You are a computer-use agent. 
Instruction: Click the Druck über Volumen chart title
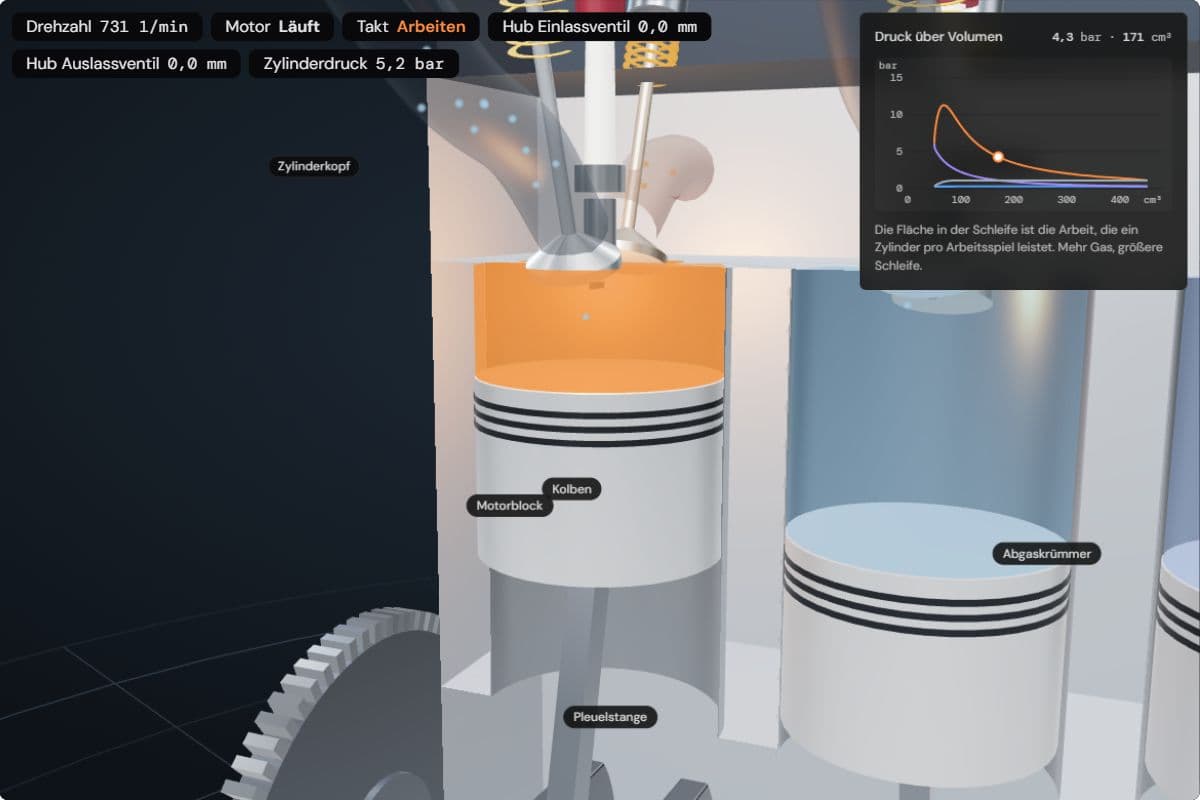(x=938, y=37)
